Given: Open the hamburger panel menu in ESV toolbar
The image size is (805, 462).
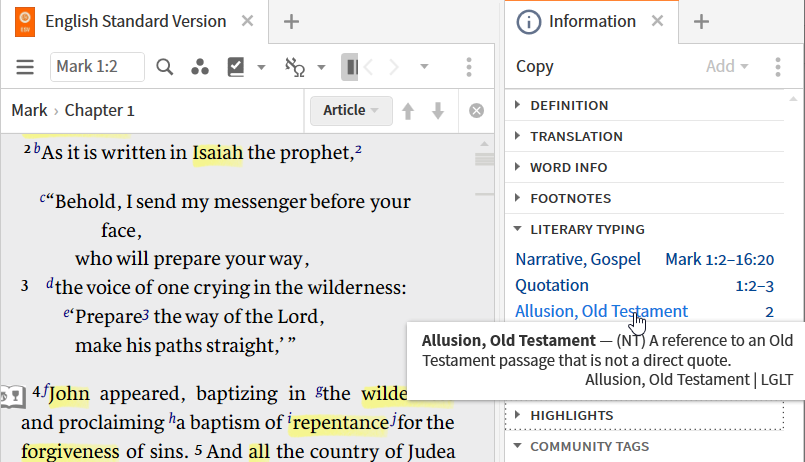Looking at the screenshot, I should [x=25, y=67].
